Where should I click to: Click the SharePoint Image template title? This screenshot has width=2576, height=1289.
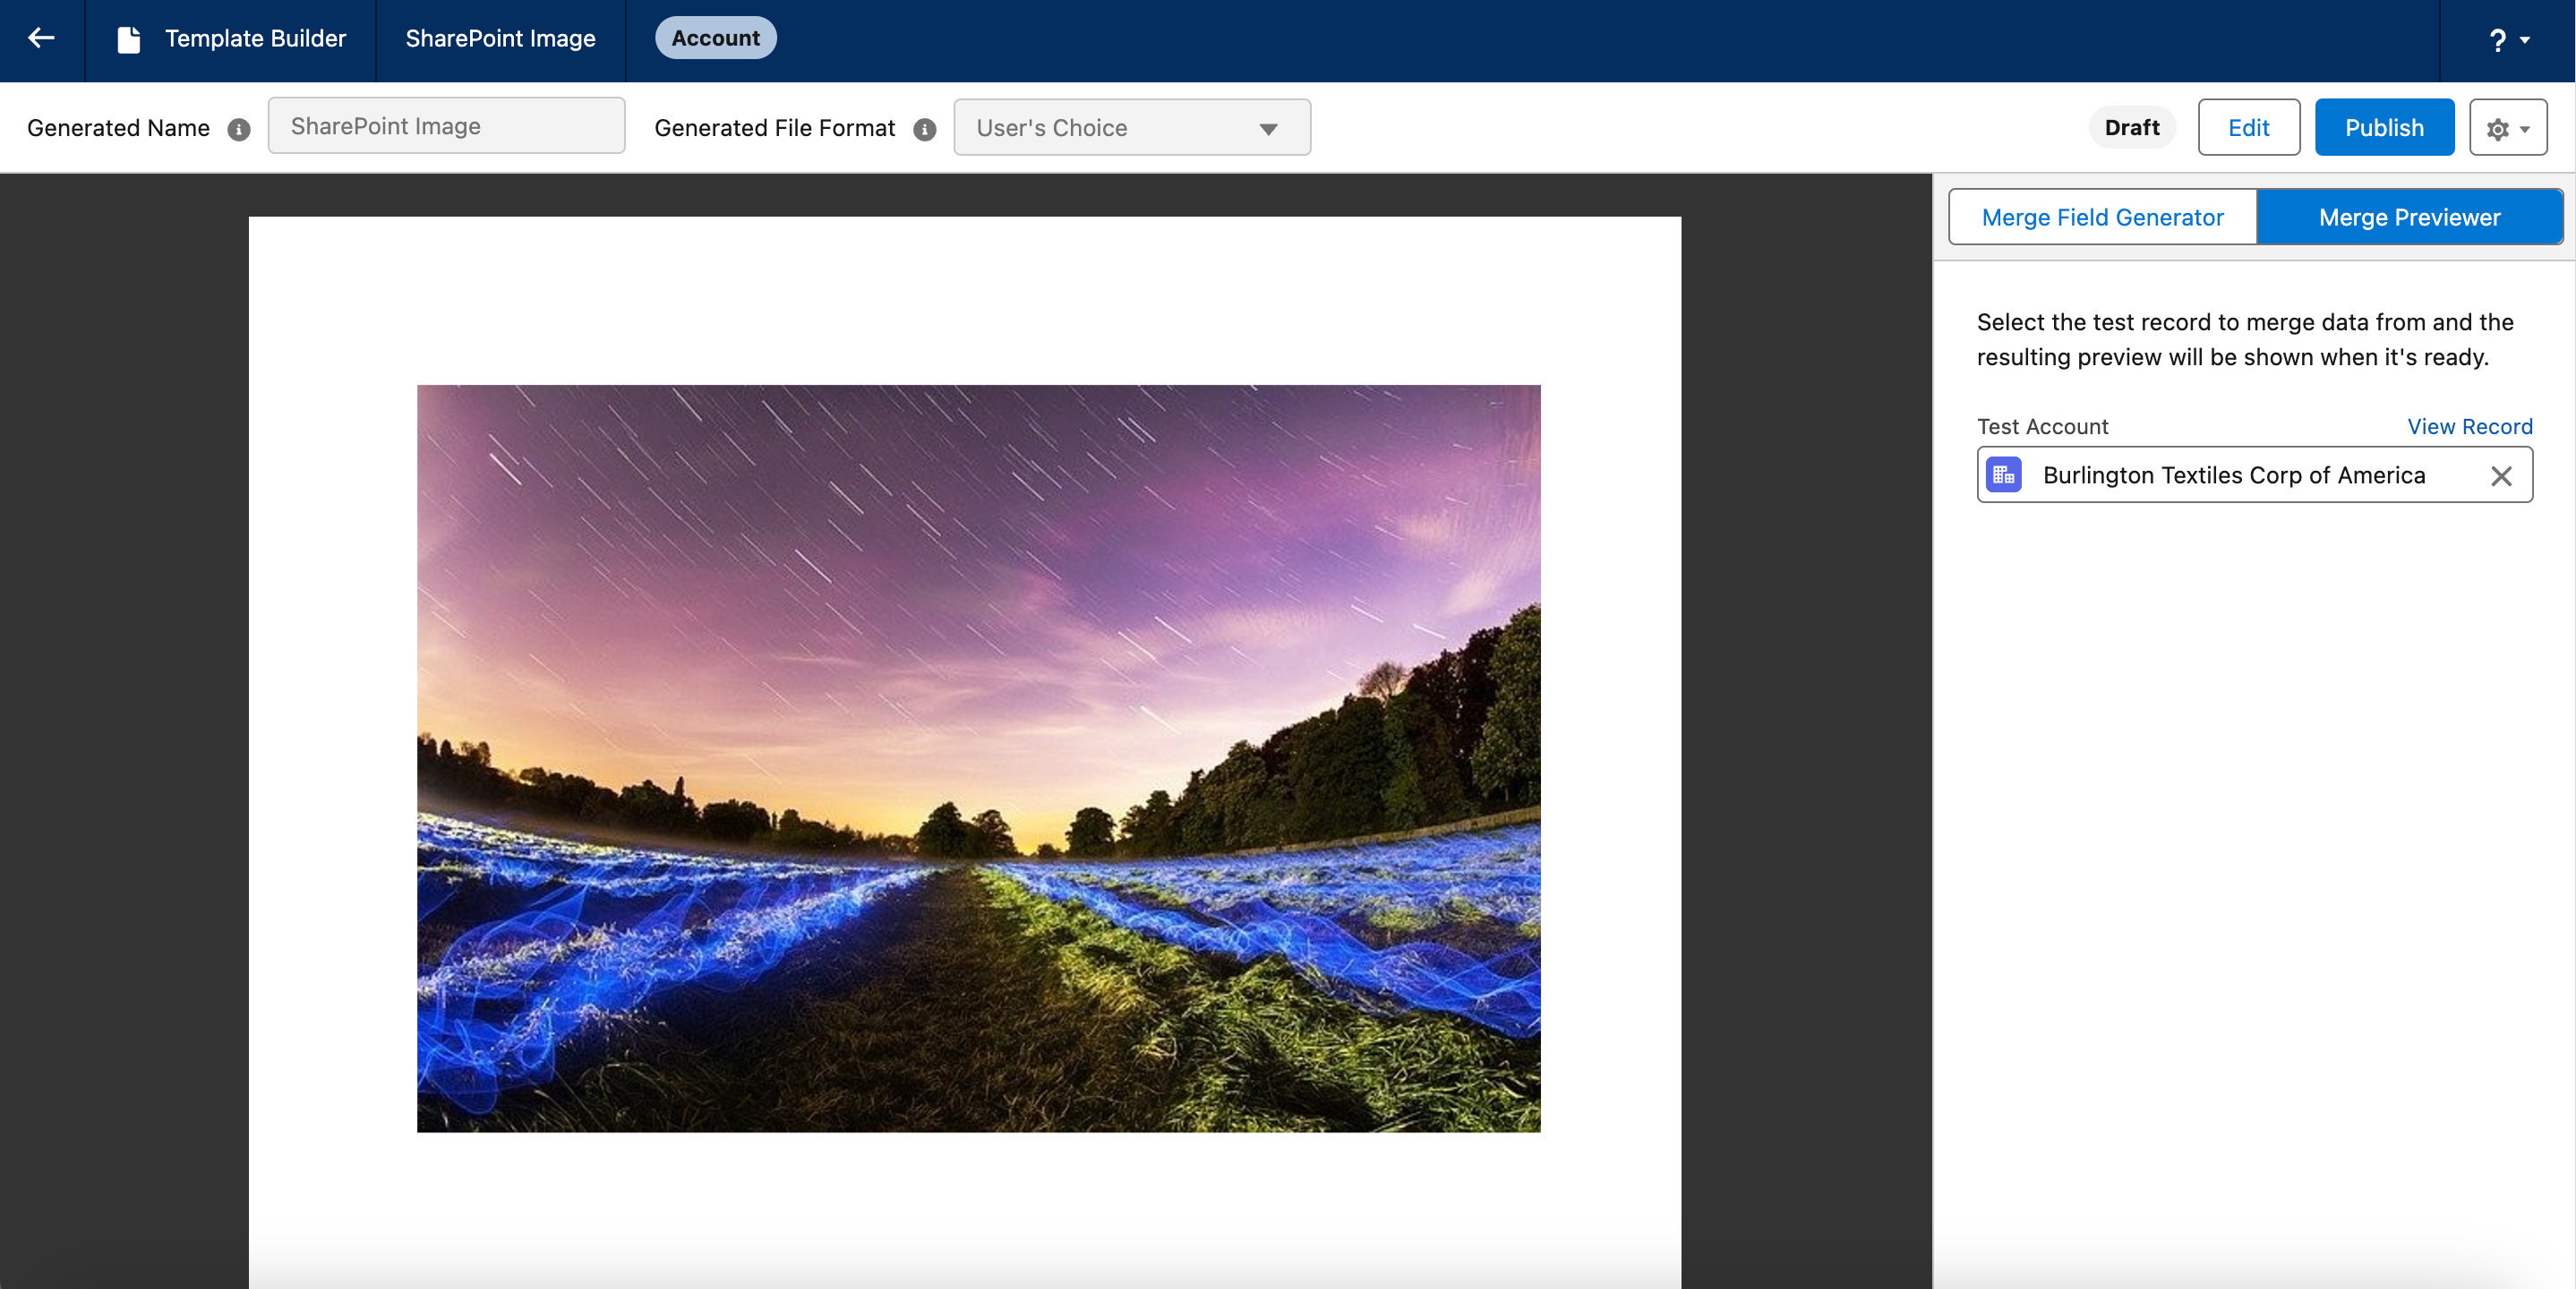coord(500,38)
